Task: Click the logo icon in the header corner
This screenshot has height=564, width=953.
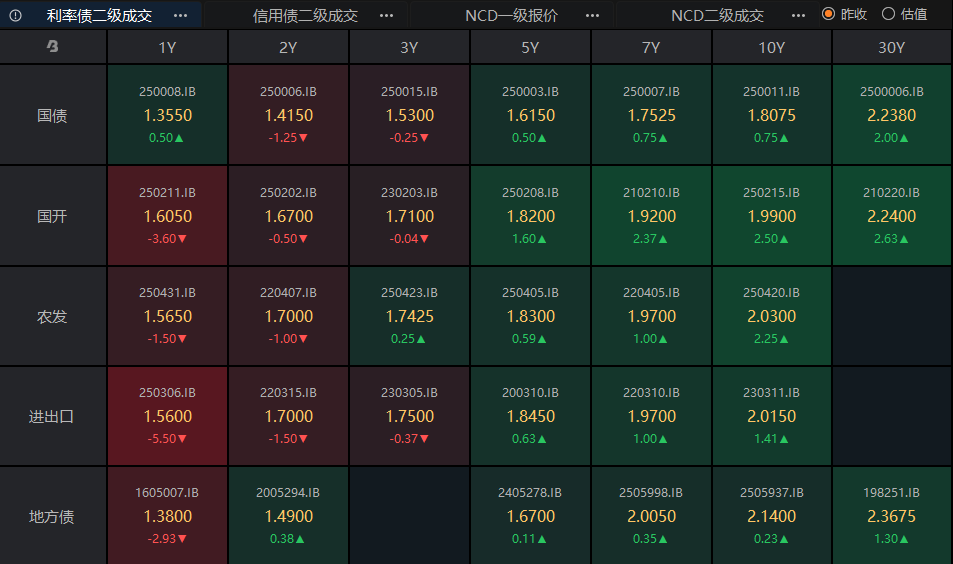Action: (53, 46)
